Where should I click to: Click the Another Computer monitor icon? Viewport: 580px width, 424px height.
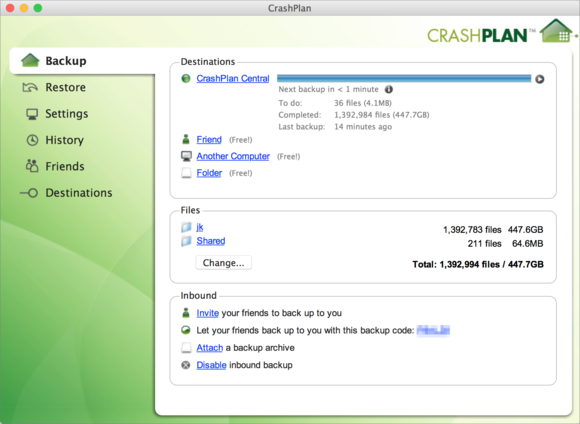[186, 156]
